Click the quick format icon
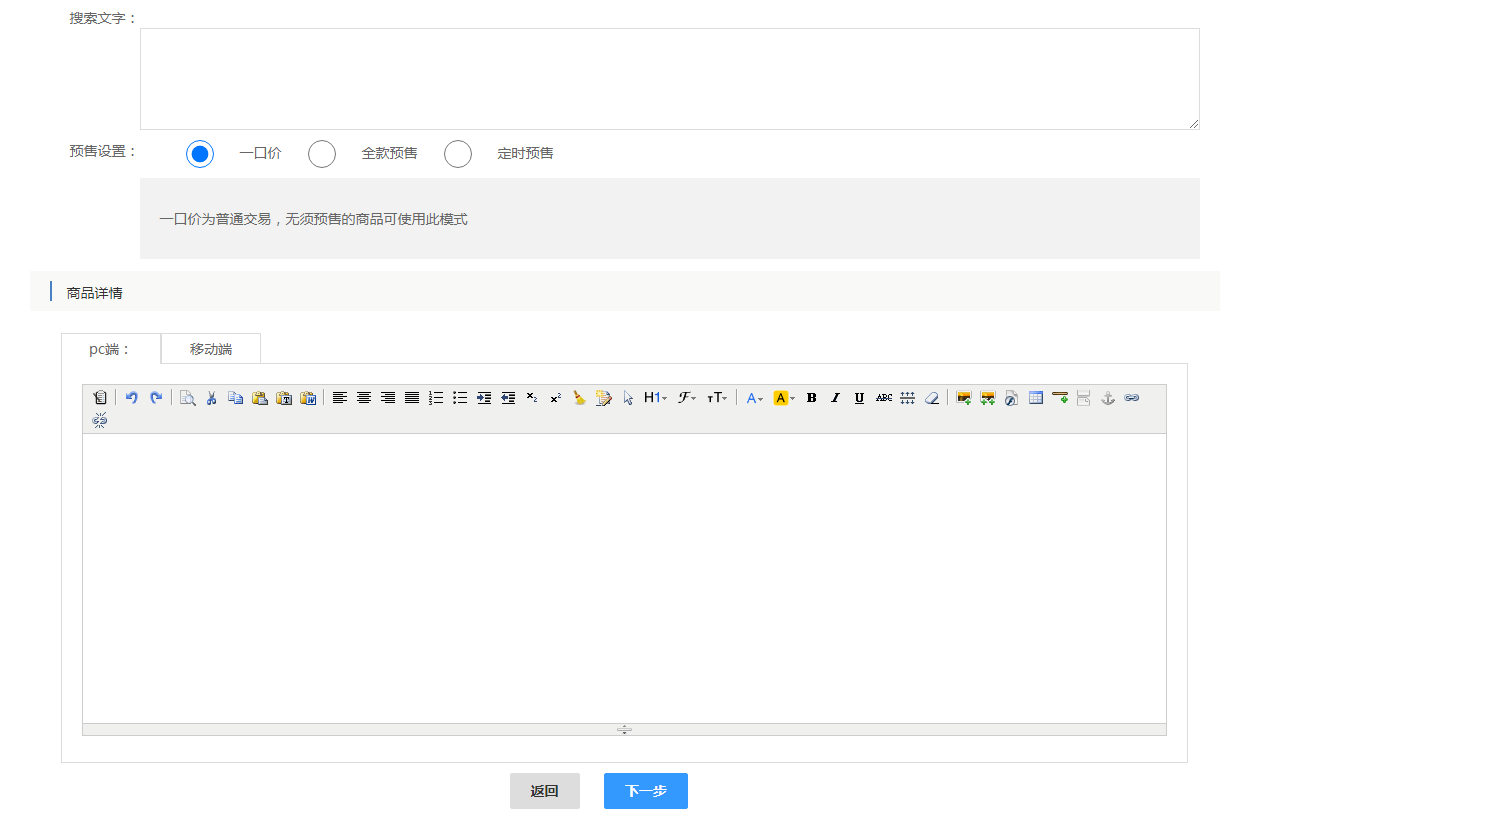Viewport: 1500px width, 818px height. click(604, 398)
